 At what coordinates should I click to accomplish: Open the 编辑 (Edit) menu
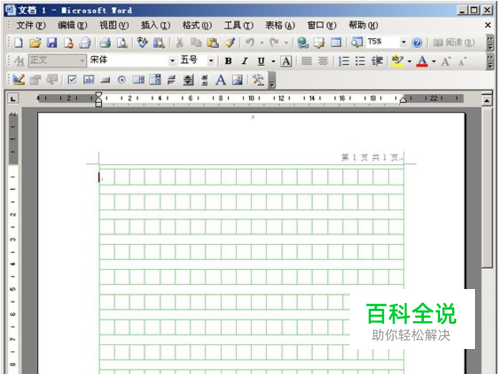coord(72,25)
